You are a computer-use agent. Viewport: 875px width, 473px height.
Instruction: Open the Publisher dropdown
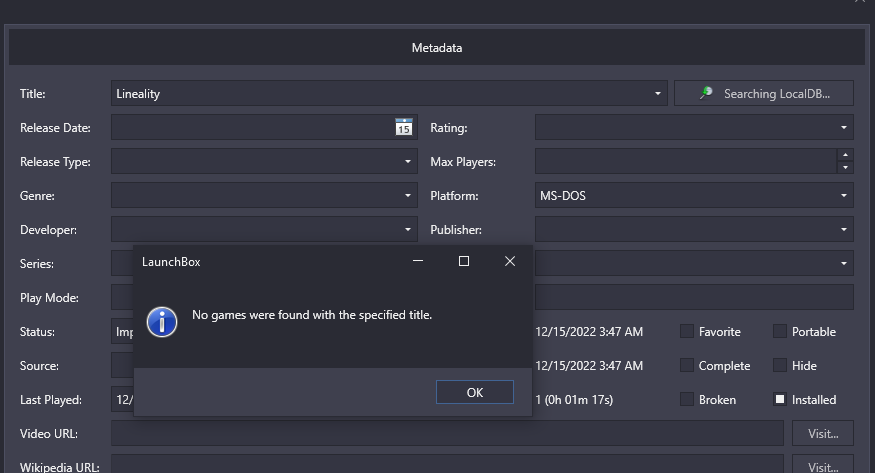[x=843, y=230]
